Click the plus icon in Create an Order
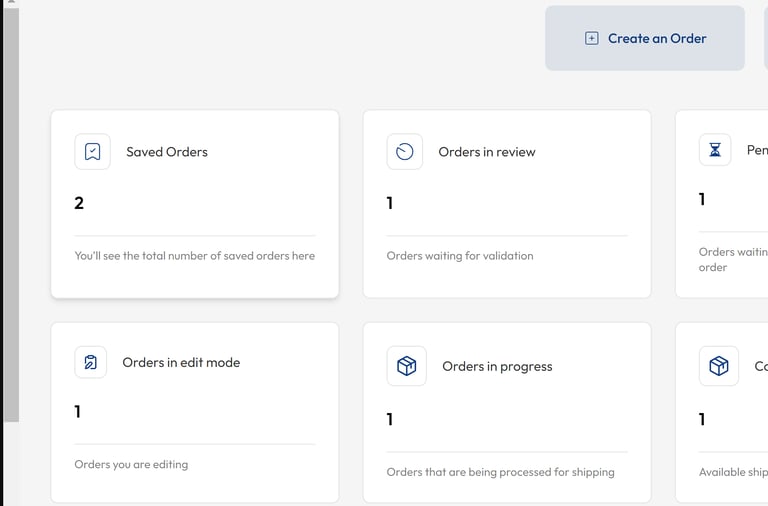The image size is (768, 506). pos(591,38)
